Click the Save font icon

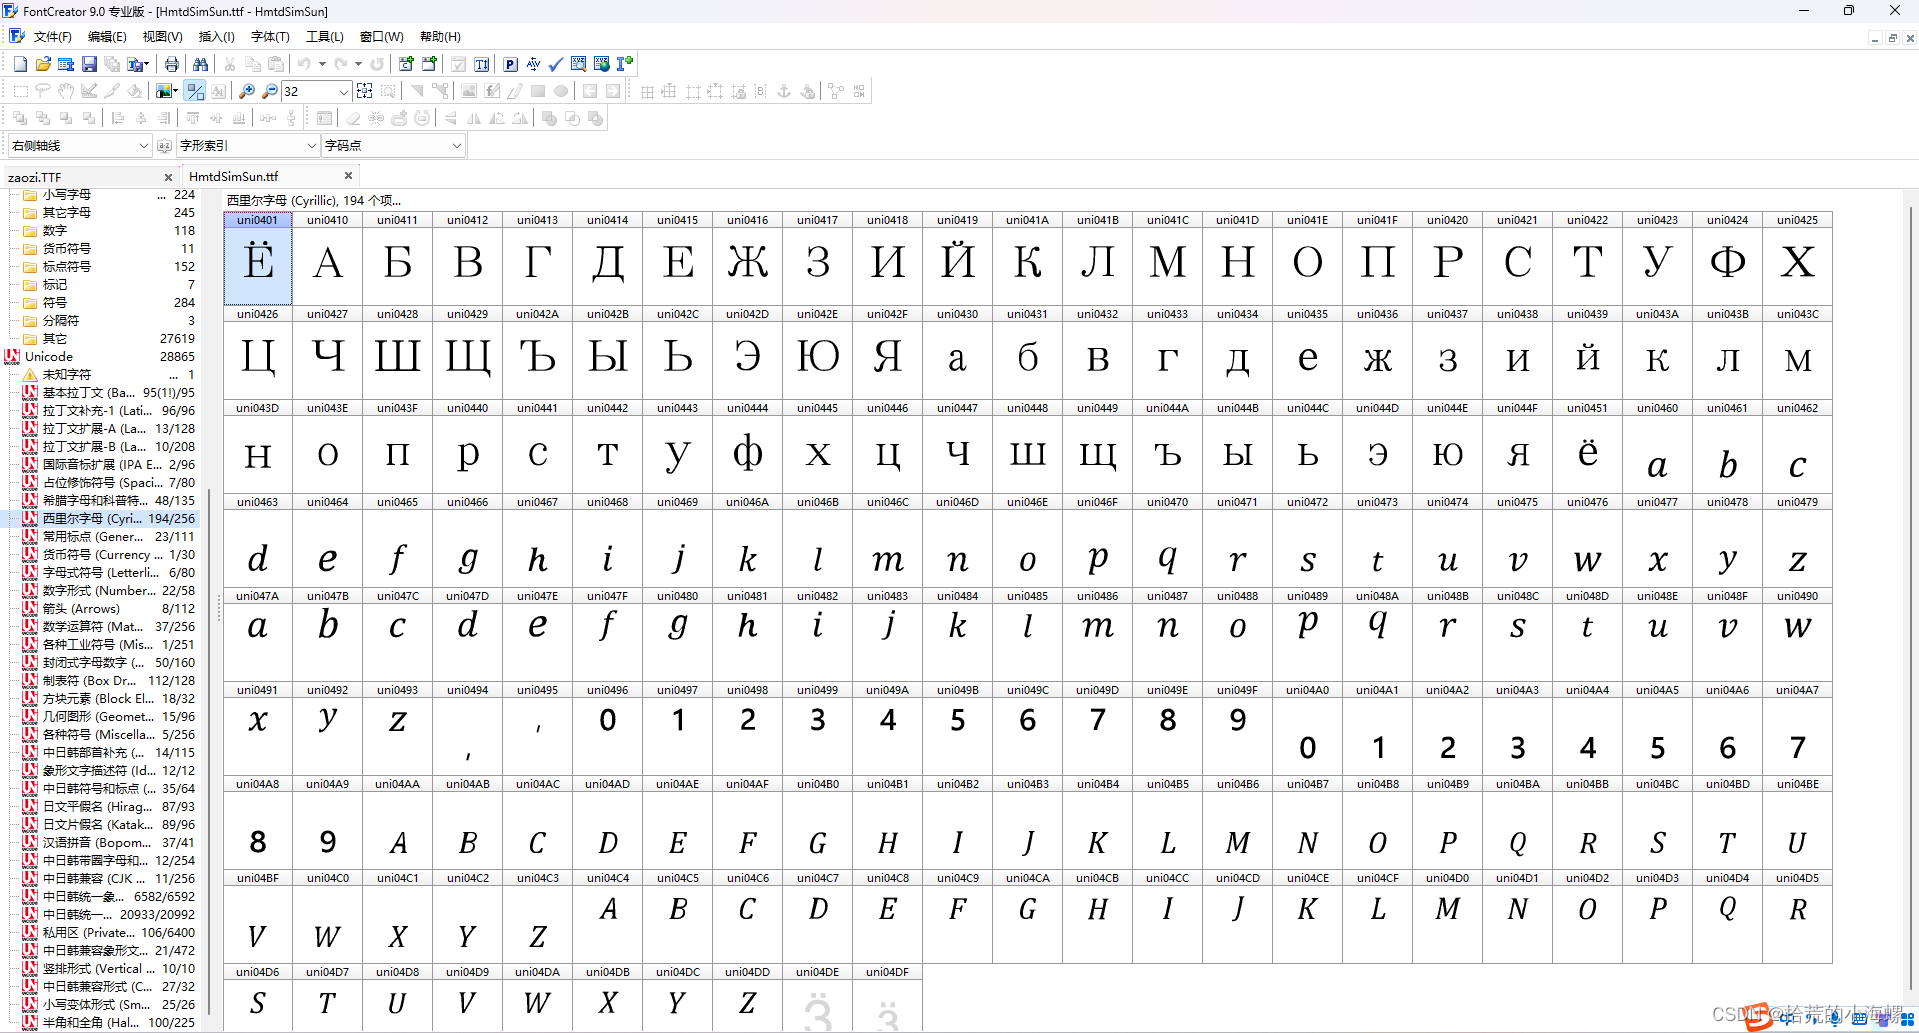point(89,64)
